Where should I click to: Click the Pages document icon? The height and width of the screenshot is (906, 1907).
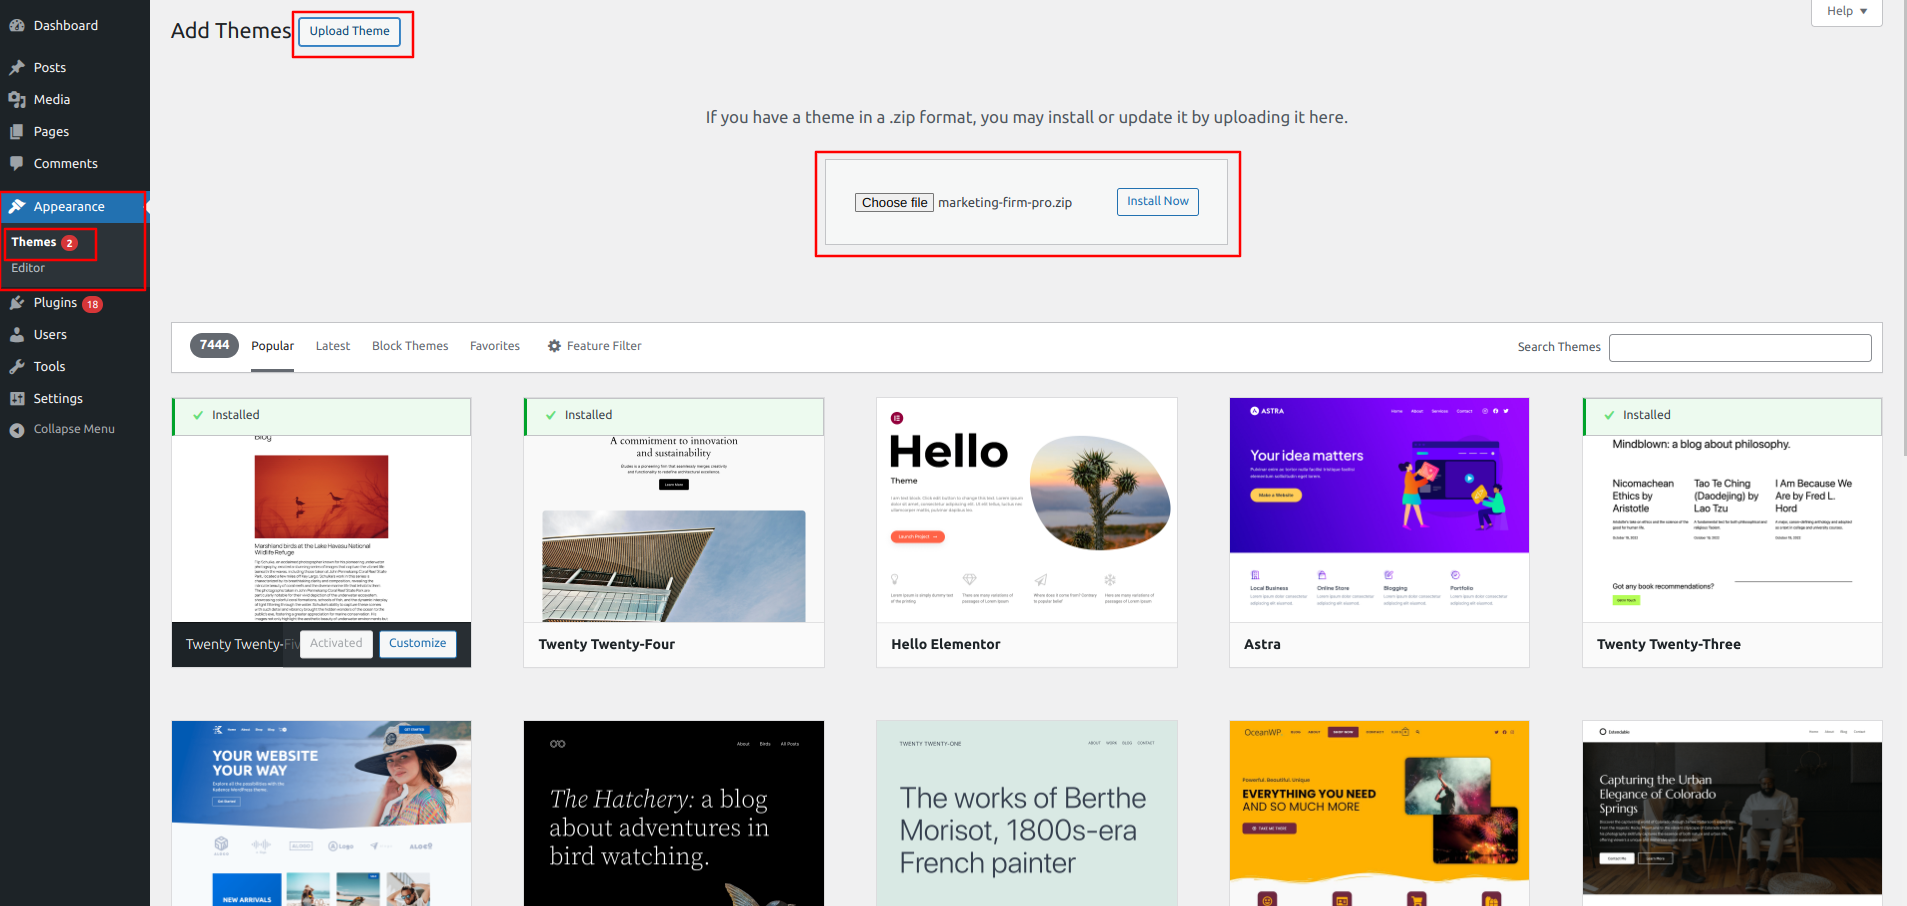[x=17, y=132]
